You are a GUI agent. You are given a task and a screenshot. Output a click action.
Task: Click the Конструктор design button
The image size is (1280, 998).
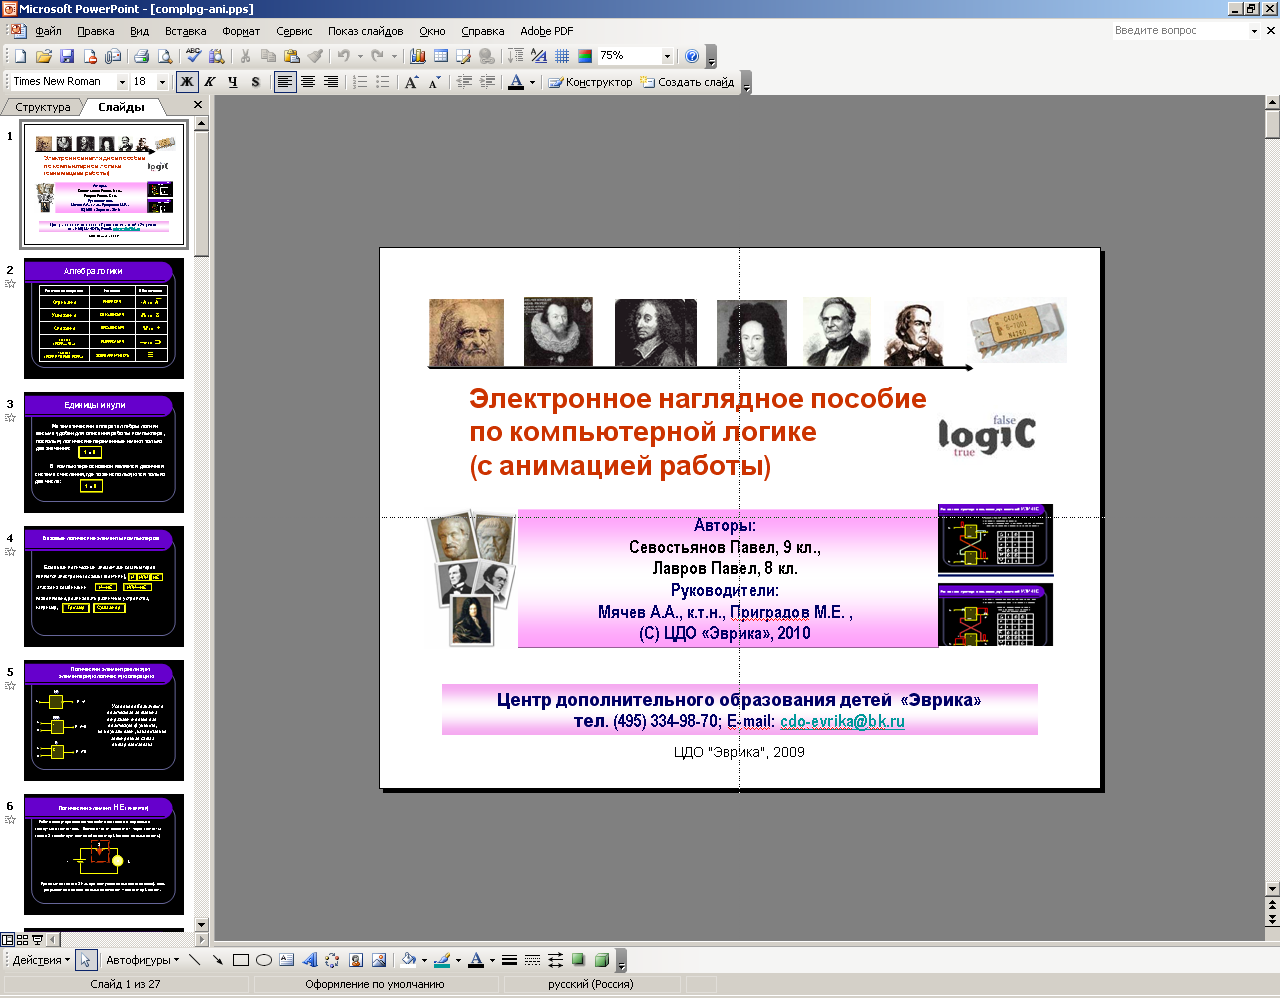pyautogui.click(x=591, y=82)
